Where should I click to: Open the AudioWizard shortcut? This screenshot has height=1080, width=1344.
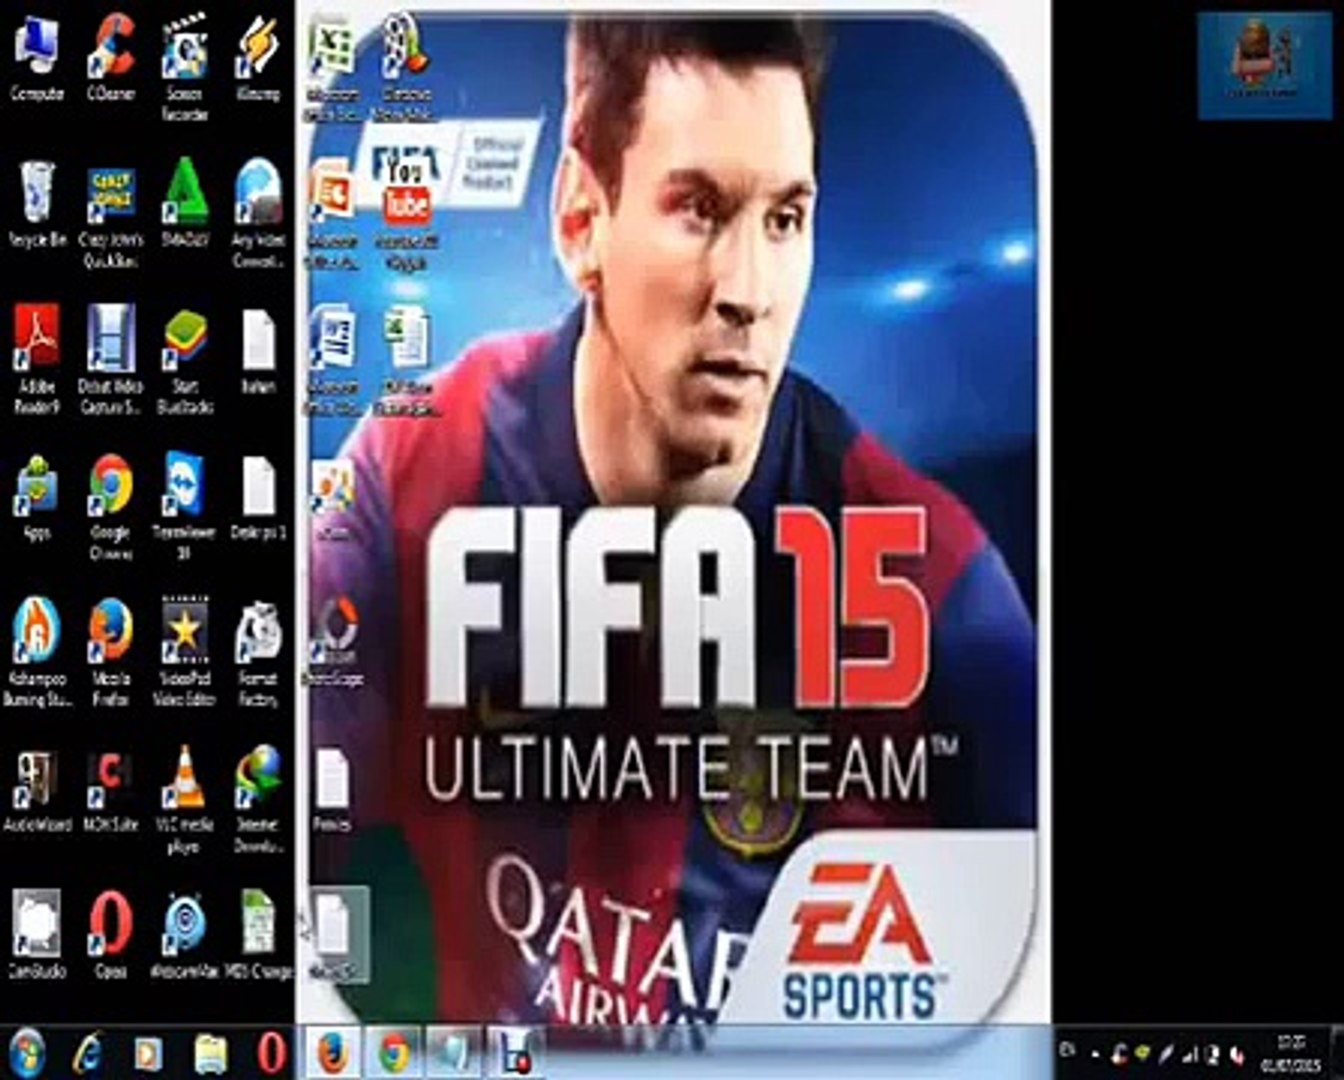click(x=37, y=790)
